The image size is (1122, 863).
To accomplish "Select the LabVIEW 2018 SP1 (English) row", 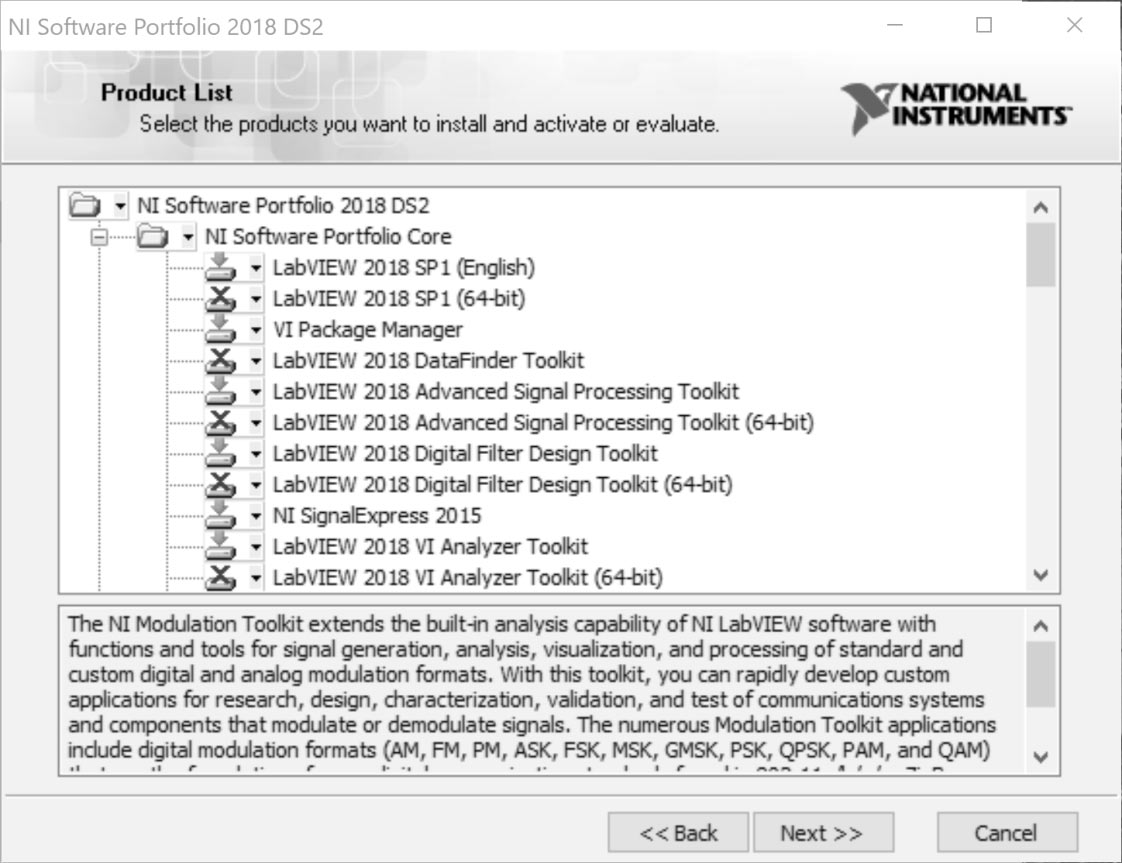I will click(x=404, y=268).
